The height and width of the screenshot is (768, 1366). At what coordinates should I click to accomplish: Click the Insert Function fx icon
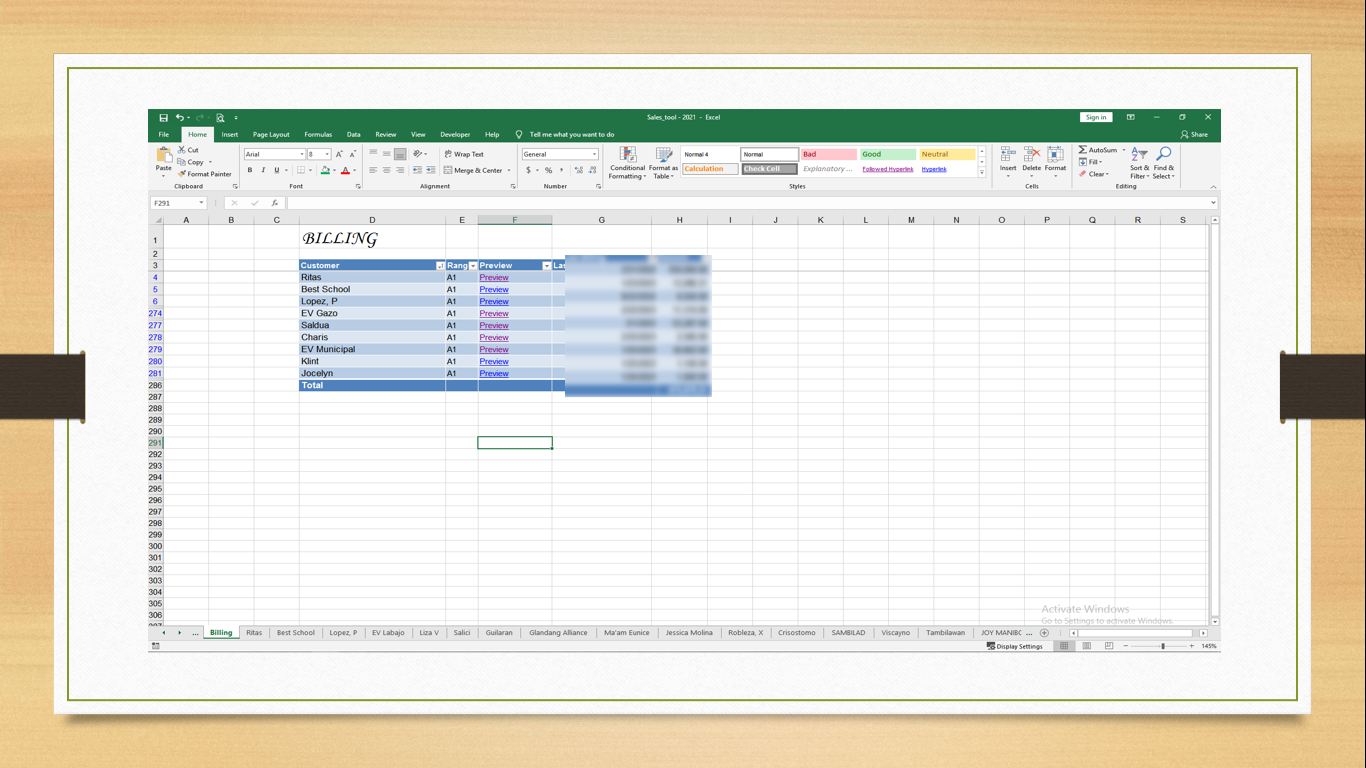(275, 203)
